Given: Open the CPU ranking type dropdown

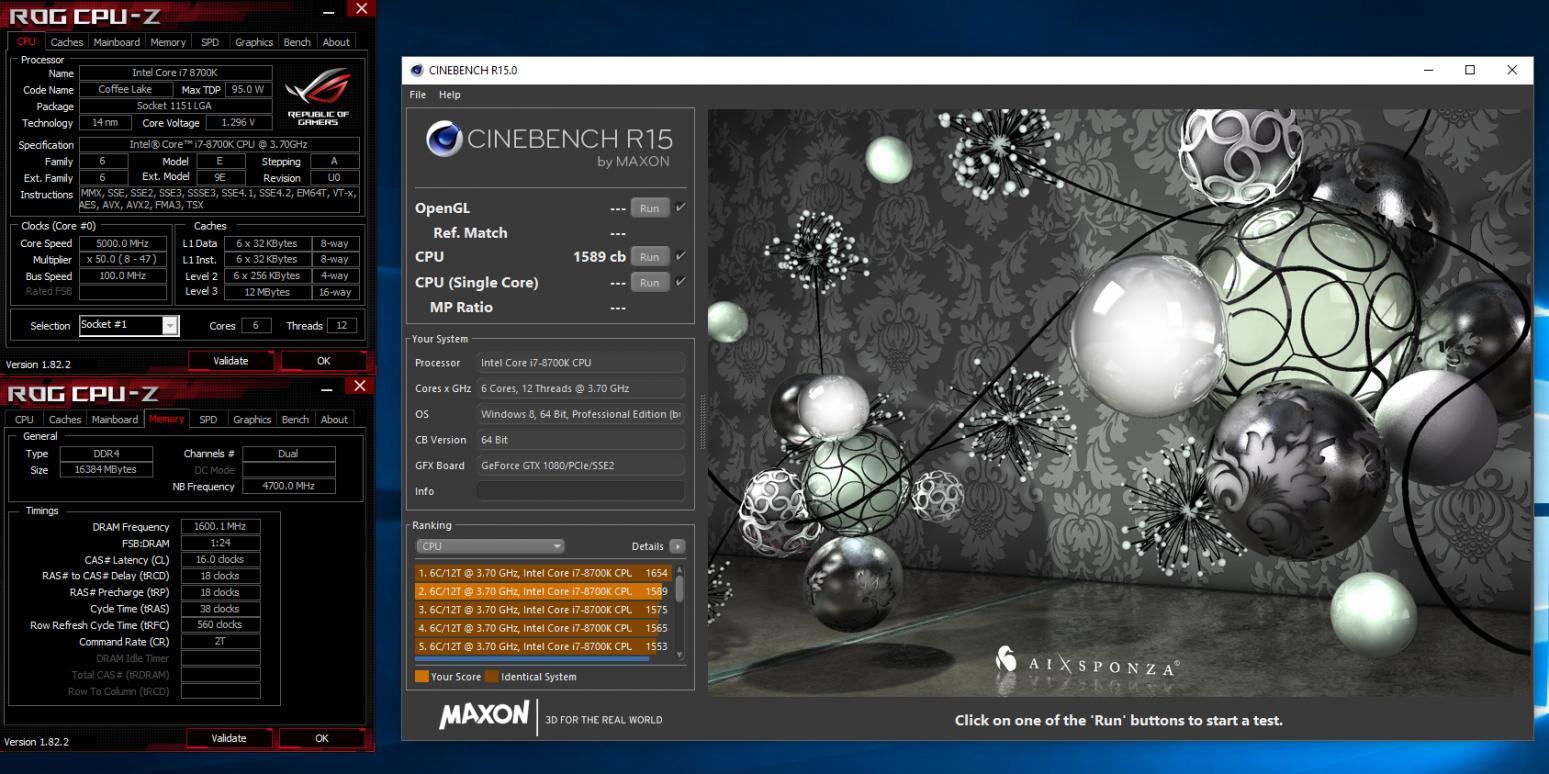Looking at the screenshot, I should point(490,546).
